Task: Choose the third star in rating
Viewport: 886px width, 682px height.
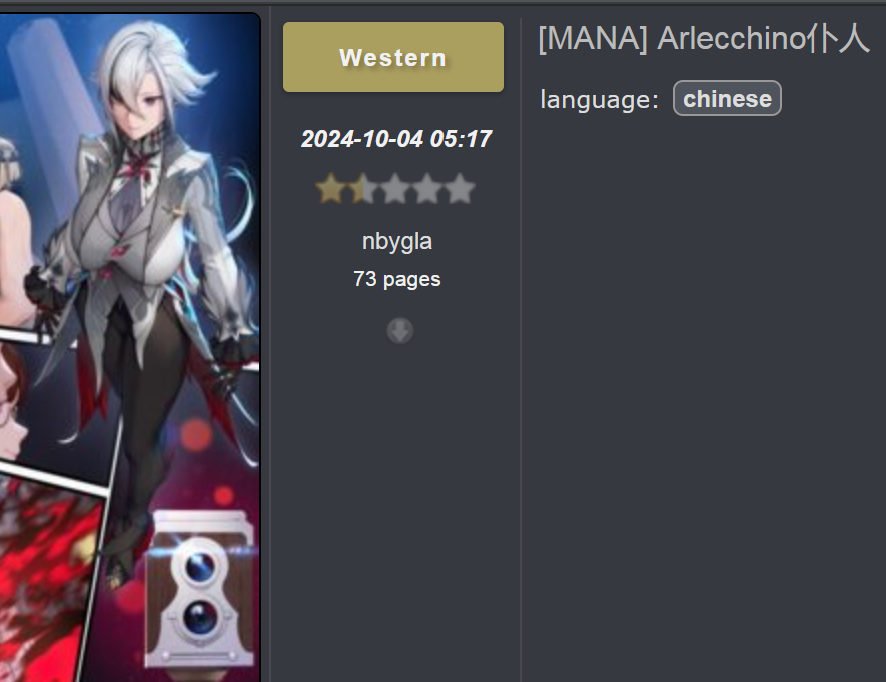Action: [x=395, y=189]
